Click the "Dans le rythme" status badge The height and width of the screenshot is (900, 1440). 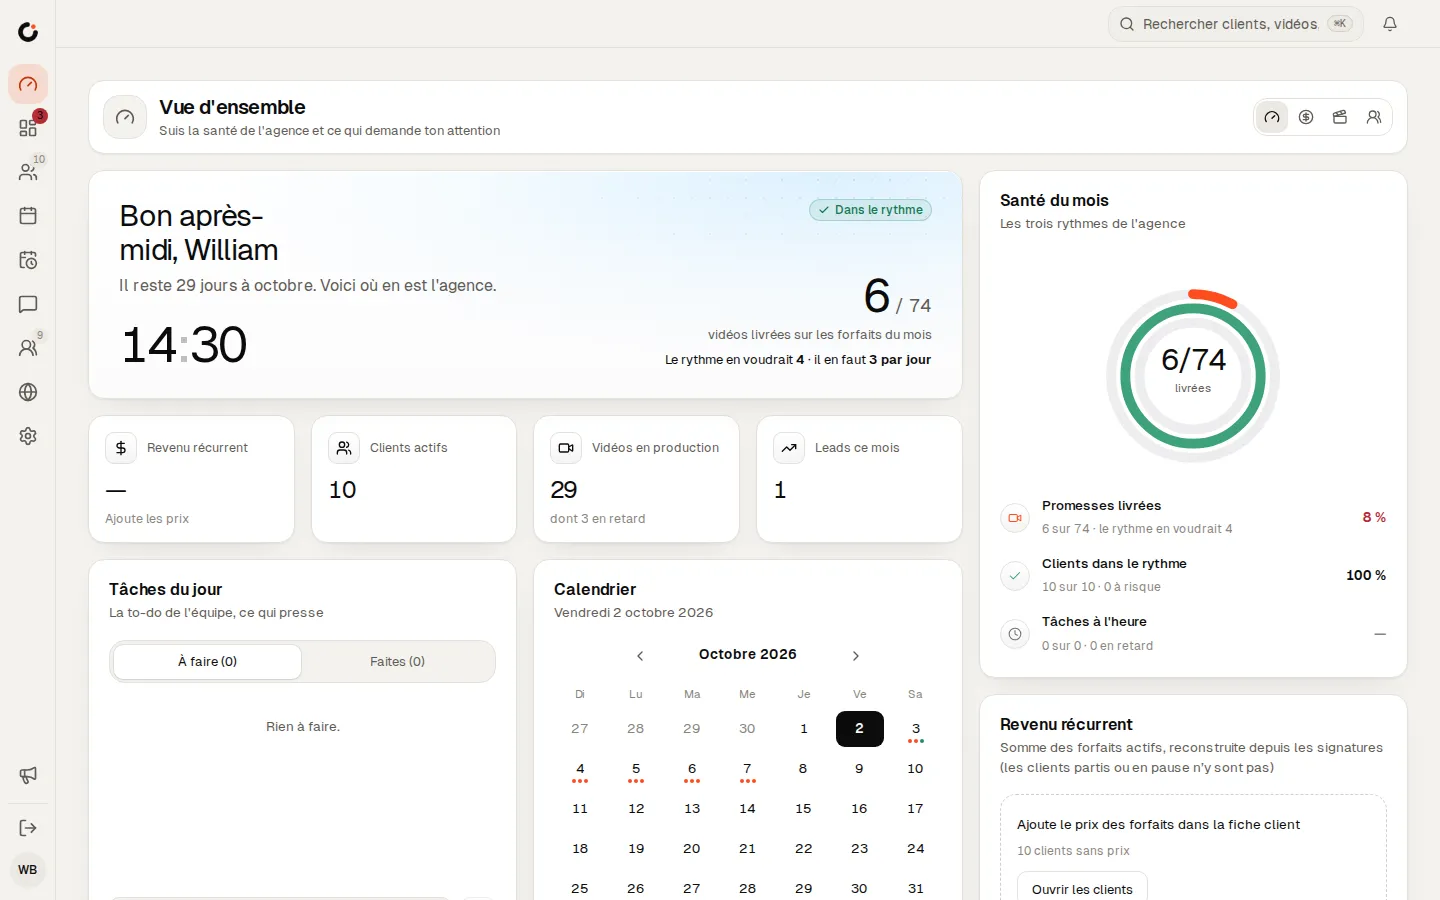pyautogui.click(x=870, y=210)
